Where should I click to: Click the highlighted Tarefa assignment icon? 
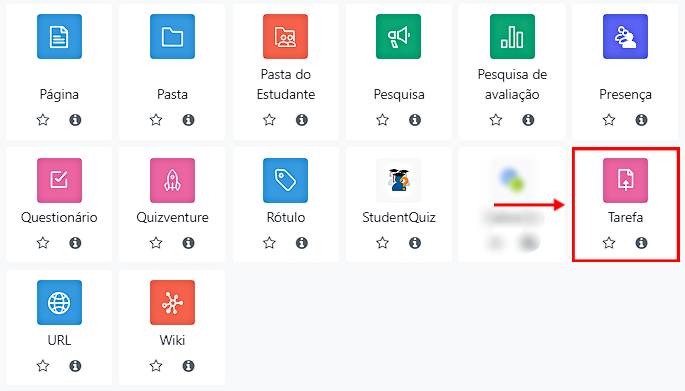tap(625, 180)
